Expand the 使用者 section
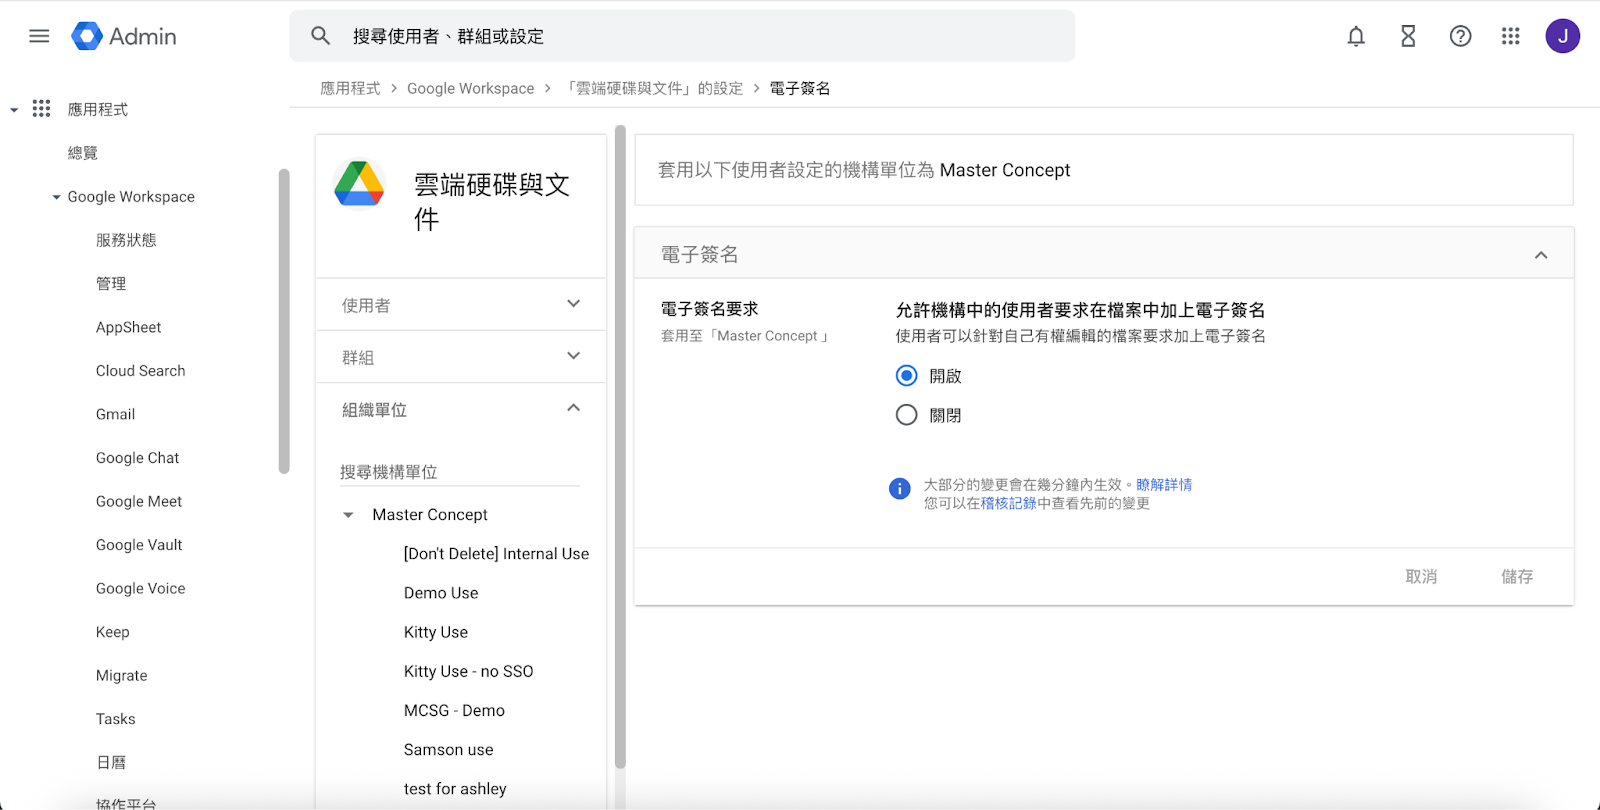This screenshot has height=810, width=1600. pos(574,304)
